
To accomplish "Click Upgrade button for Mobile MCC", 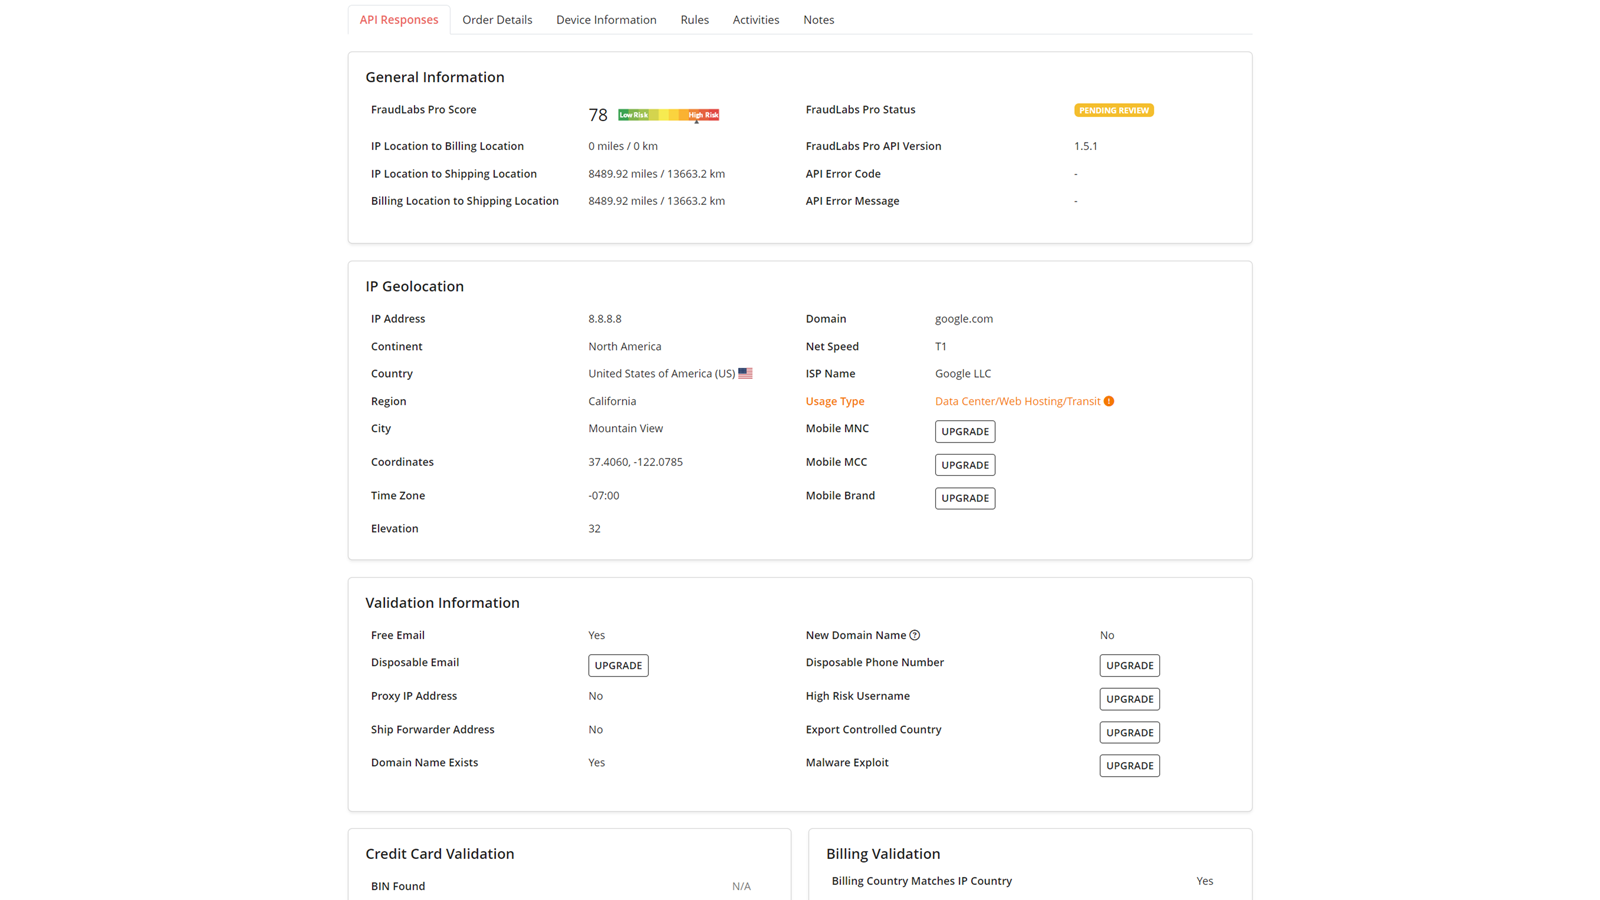I will (964, 465).
